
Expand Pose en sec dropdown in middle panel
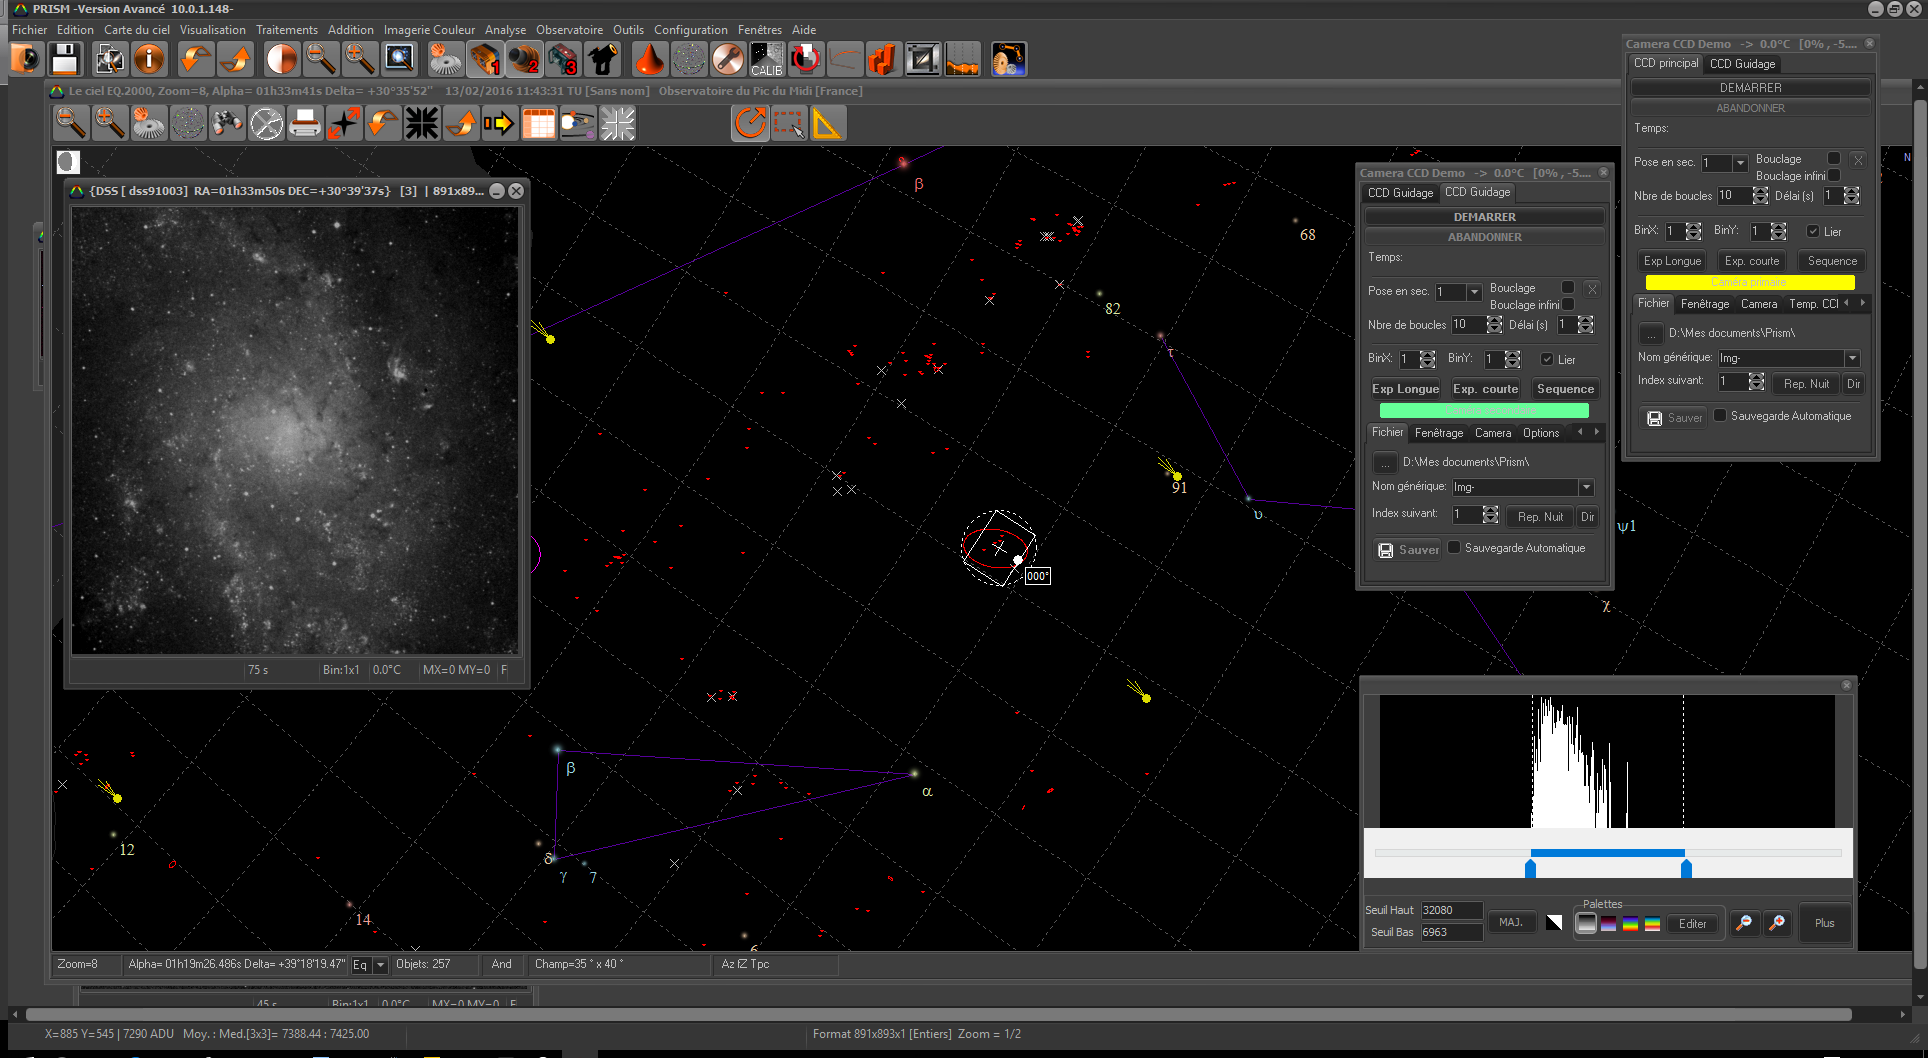pos(1474,292)
